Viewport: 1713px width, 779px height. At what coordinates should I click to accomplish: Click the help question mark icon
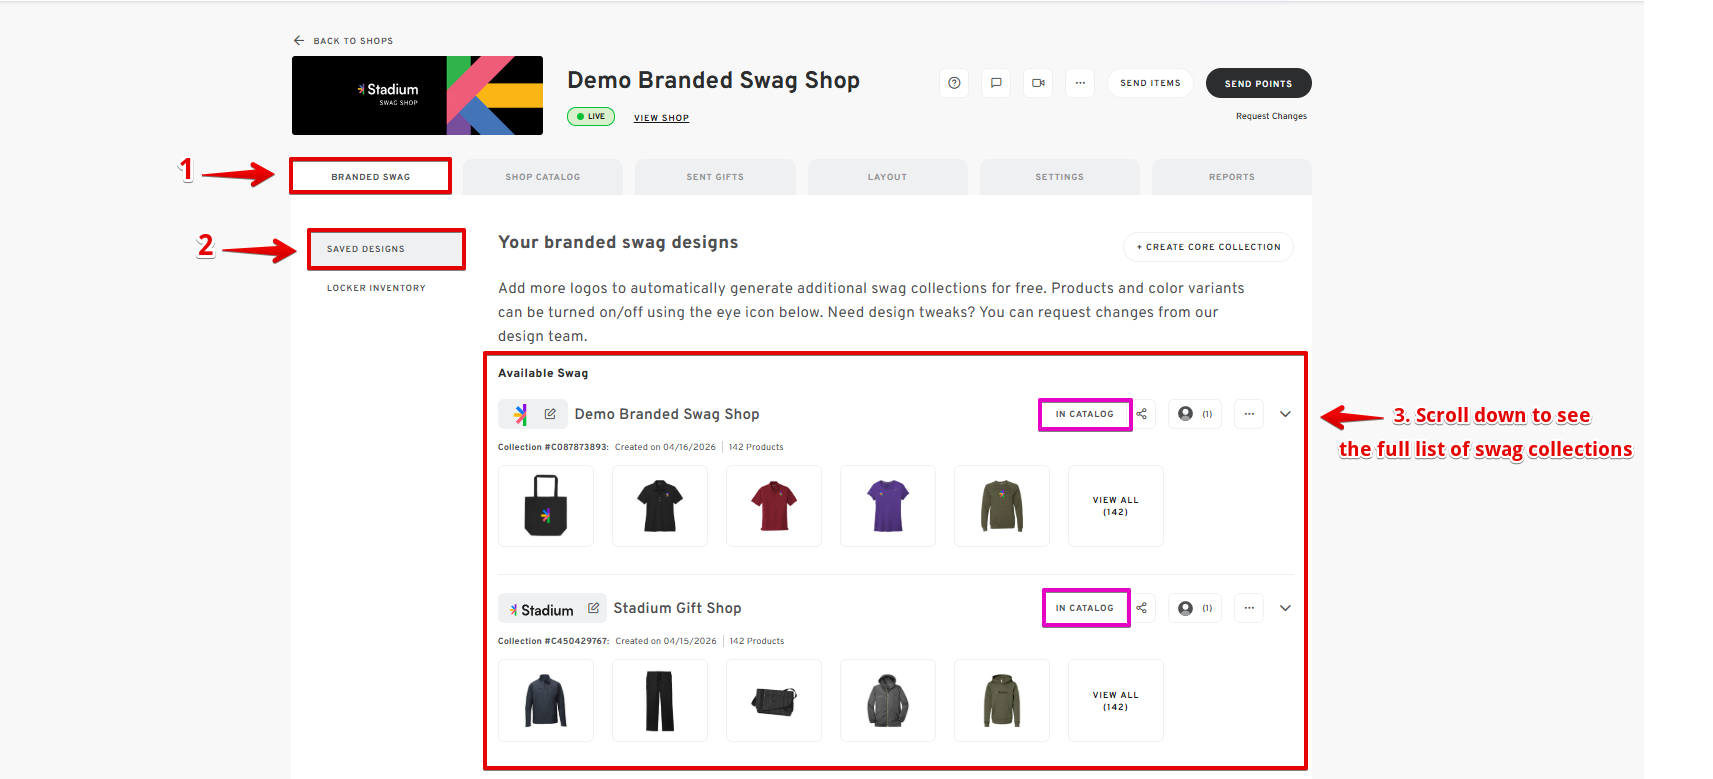click(x=954, y=83)
